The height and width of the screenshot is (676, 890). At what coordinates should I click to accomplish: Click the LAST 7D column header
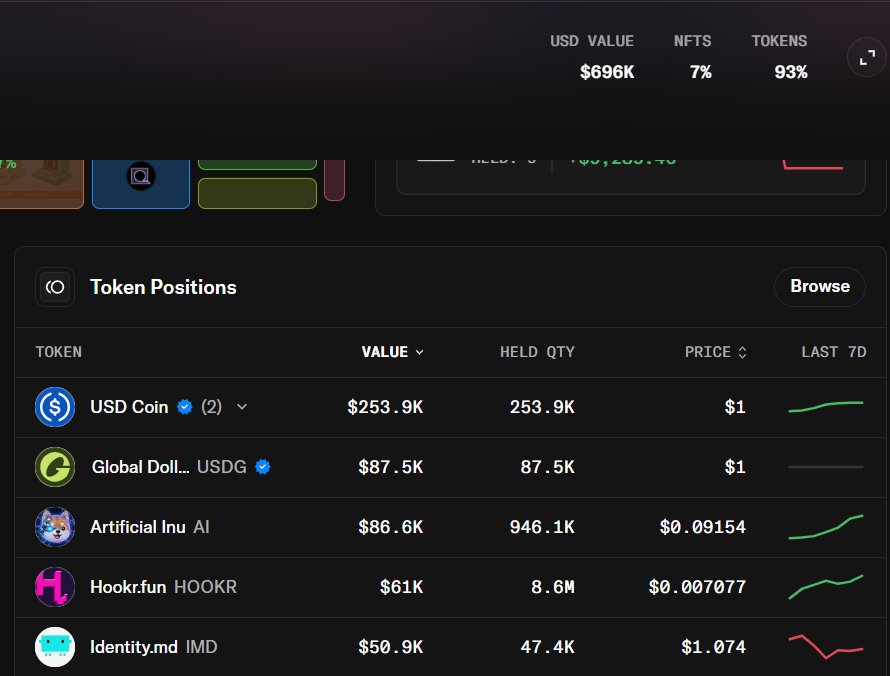point(834,352)
